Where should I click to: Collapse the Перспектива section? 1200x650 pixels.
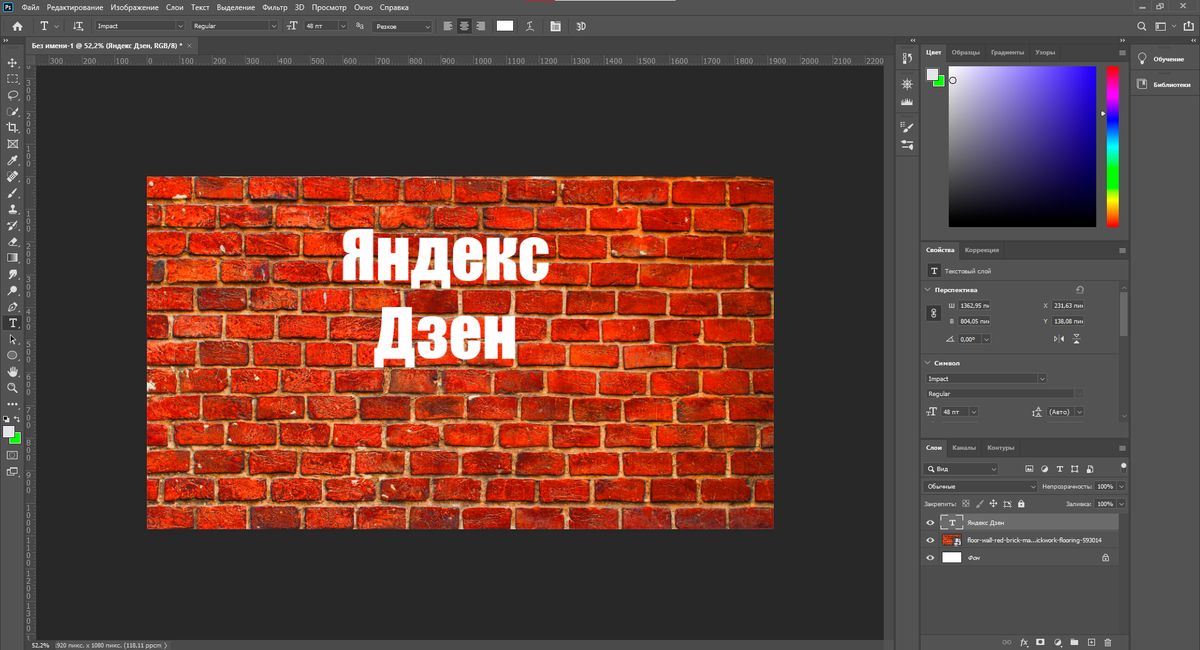[927, 289]
